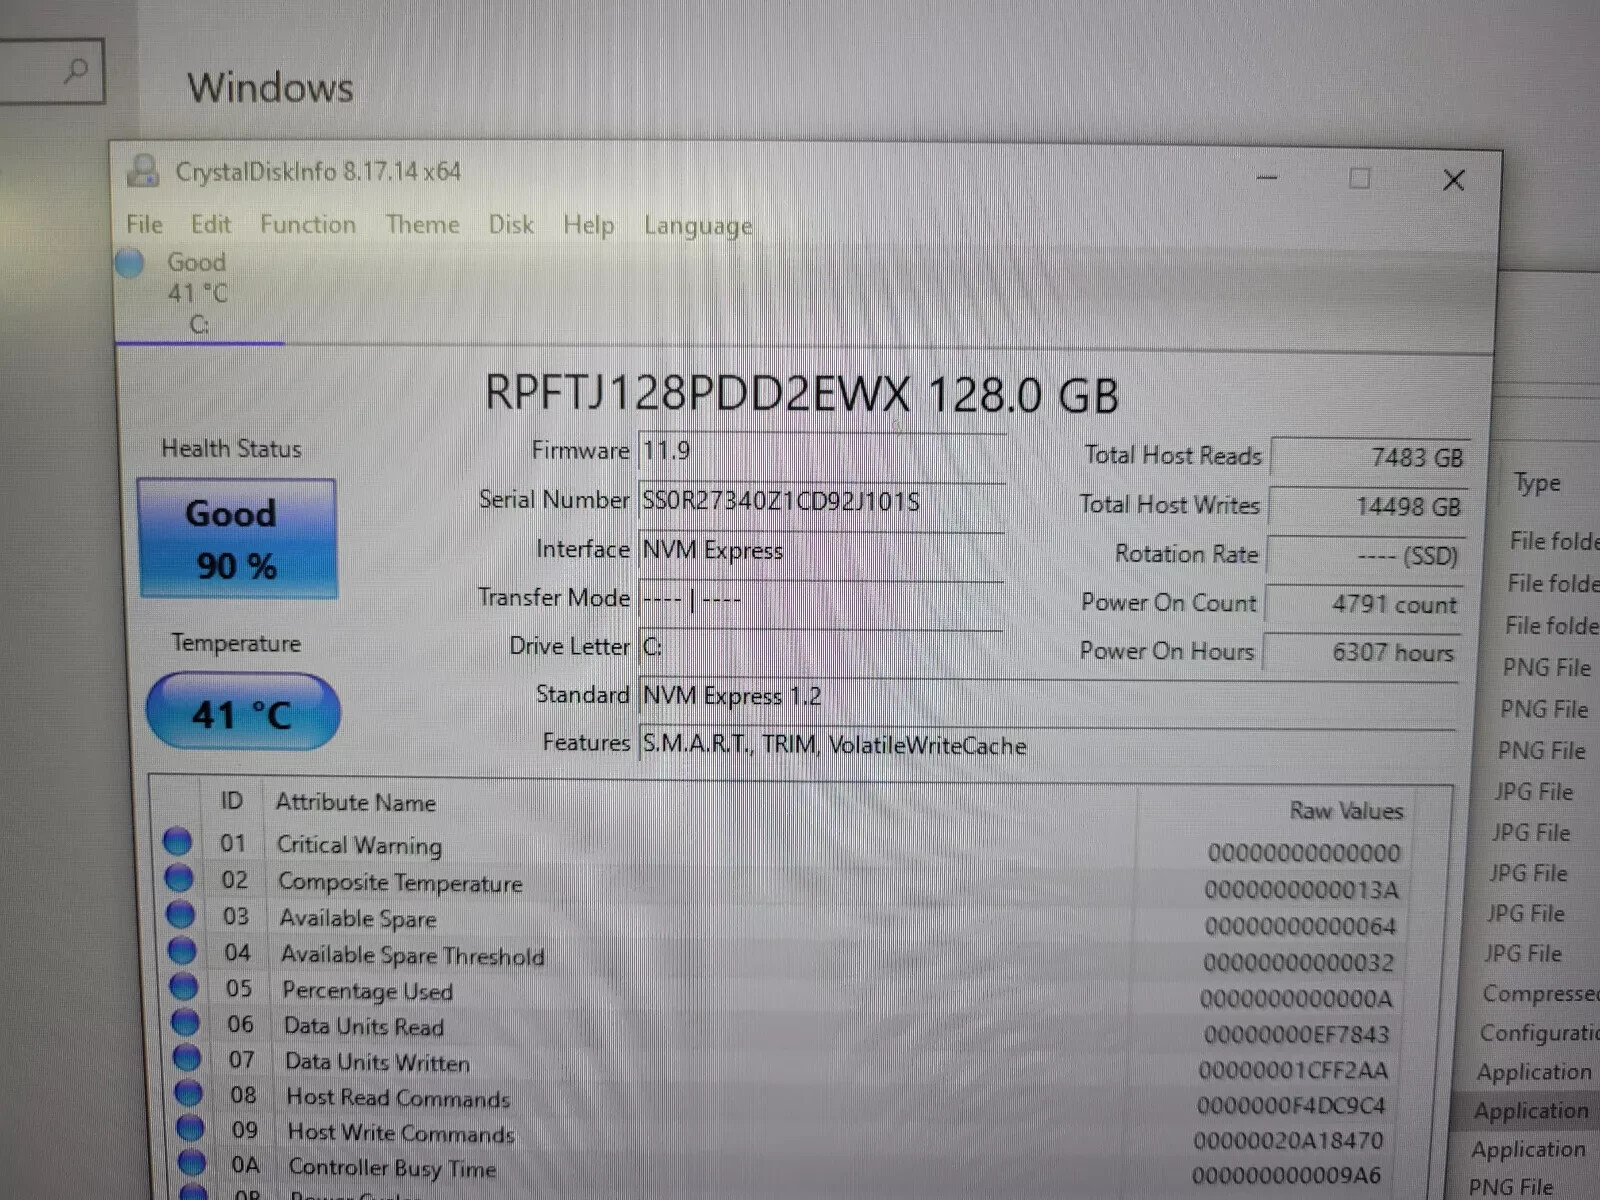Click the Good 90 % health status button
Screen dimensions: 1600x1200
238,539
